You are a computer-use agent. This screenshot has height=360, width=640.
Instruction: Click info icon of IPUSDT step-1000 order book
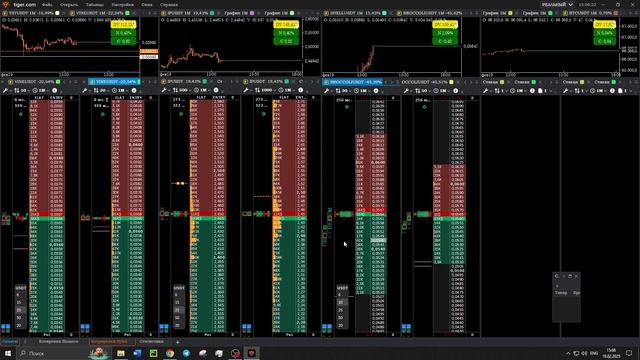pos(300,90)
